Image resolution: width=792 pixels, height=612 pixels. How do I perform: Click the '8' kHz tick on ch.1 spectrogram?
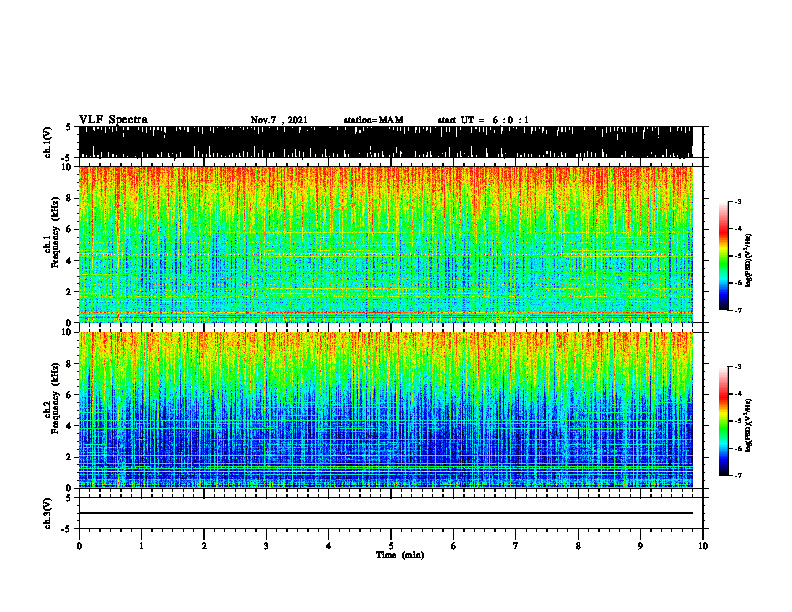70,198
